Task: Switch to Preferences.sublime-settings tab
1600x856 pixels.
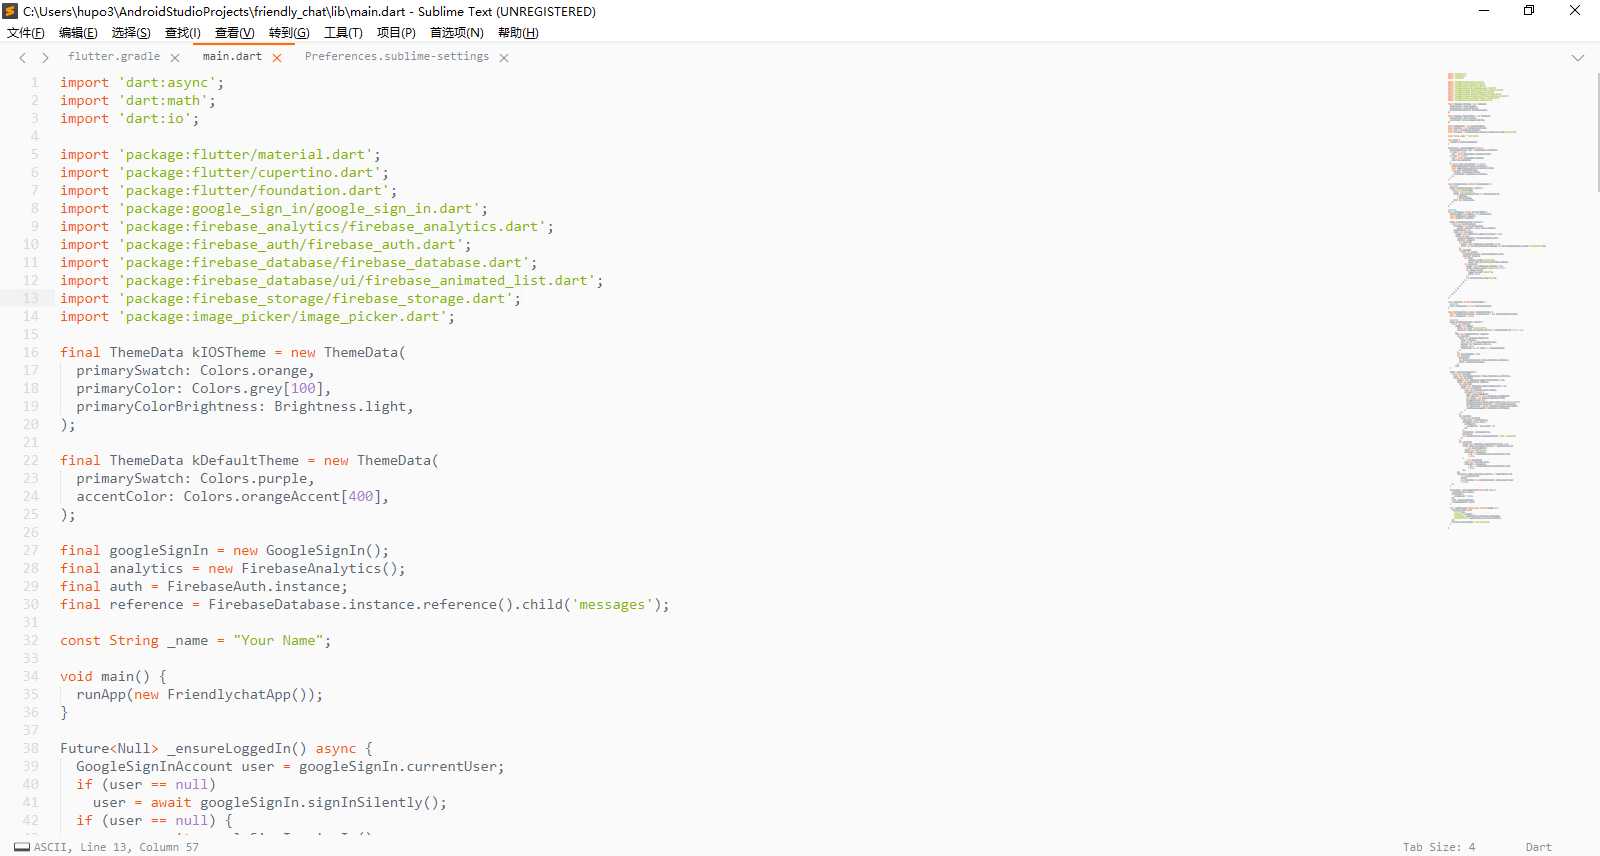Action: point(397,57)
